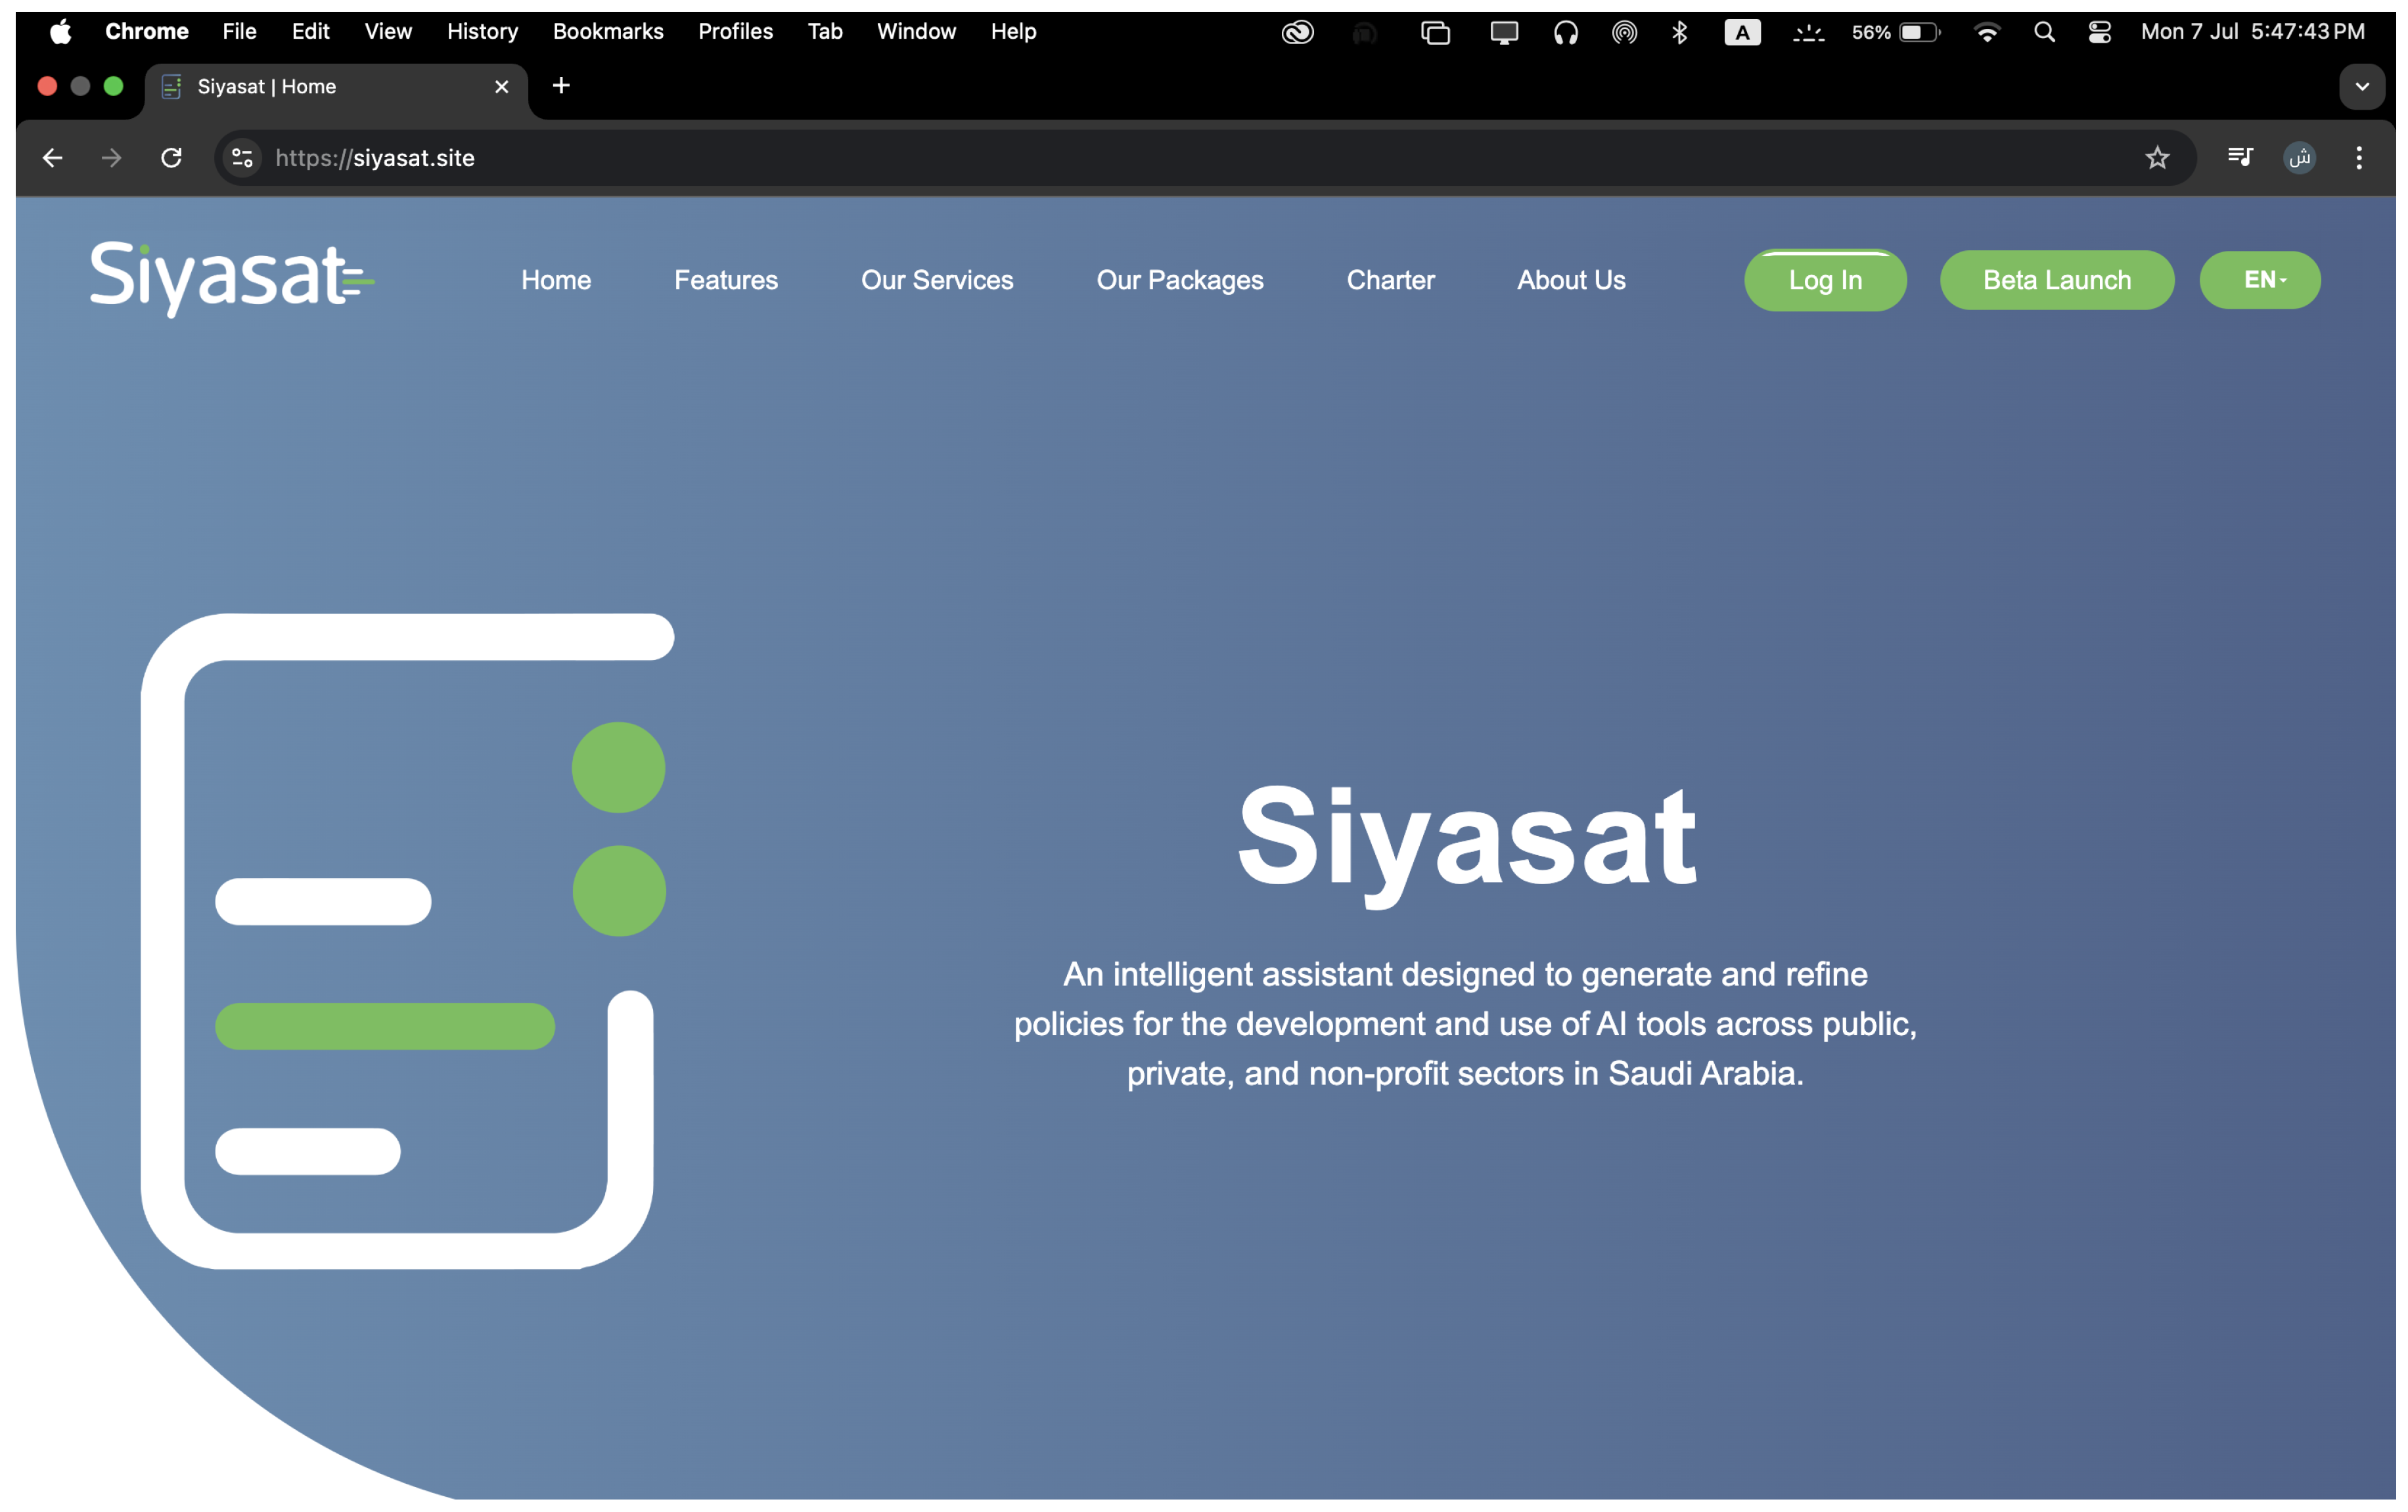
Task: Open Chrome's three-dot menu
Action: coord(2359,158)
